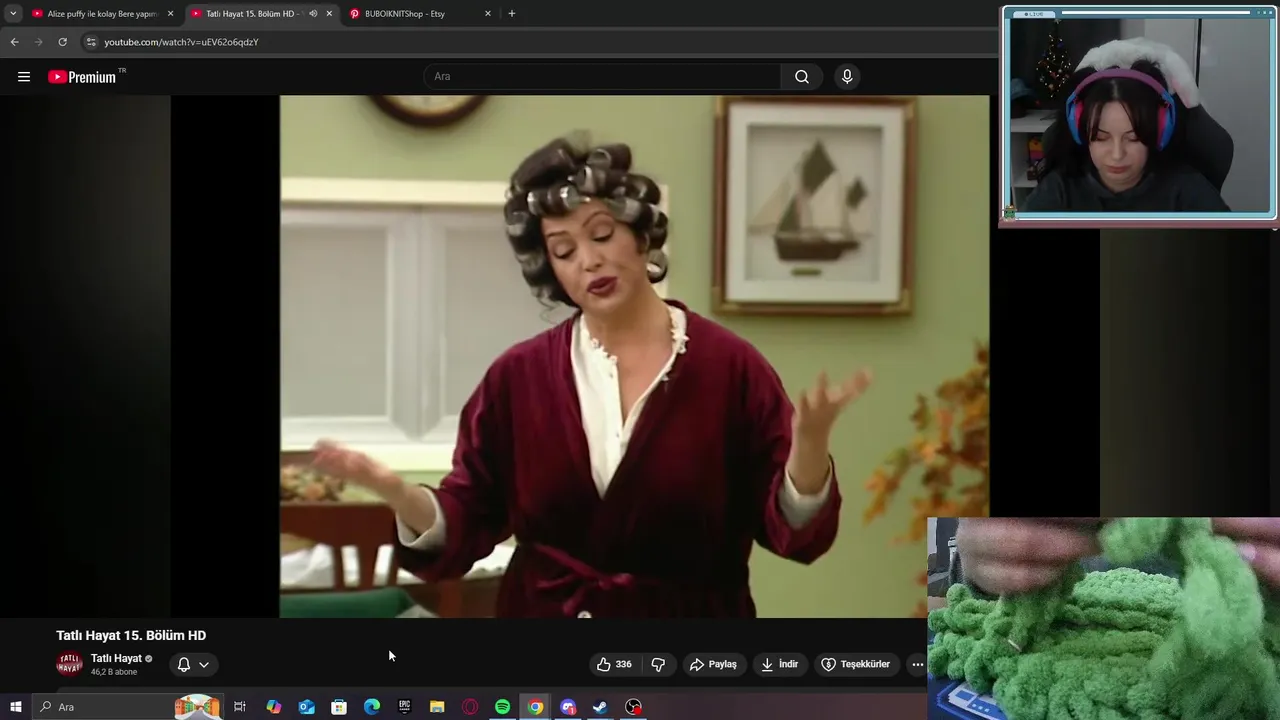Click the 46,2 B abone subscriber count
The image size is (1280, 720).
pyautogui.click(x=114, y=672)
